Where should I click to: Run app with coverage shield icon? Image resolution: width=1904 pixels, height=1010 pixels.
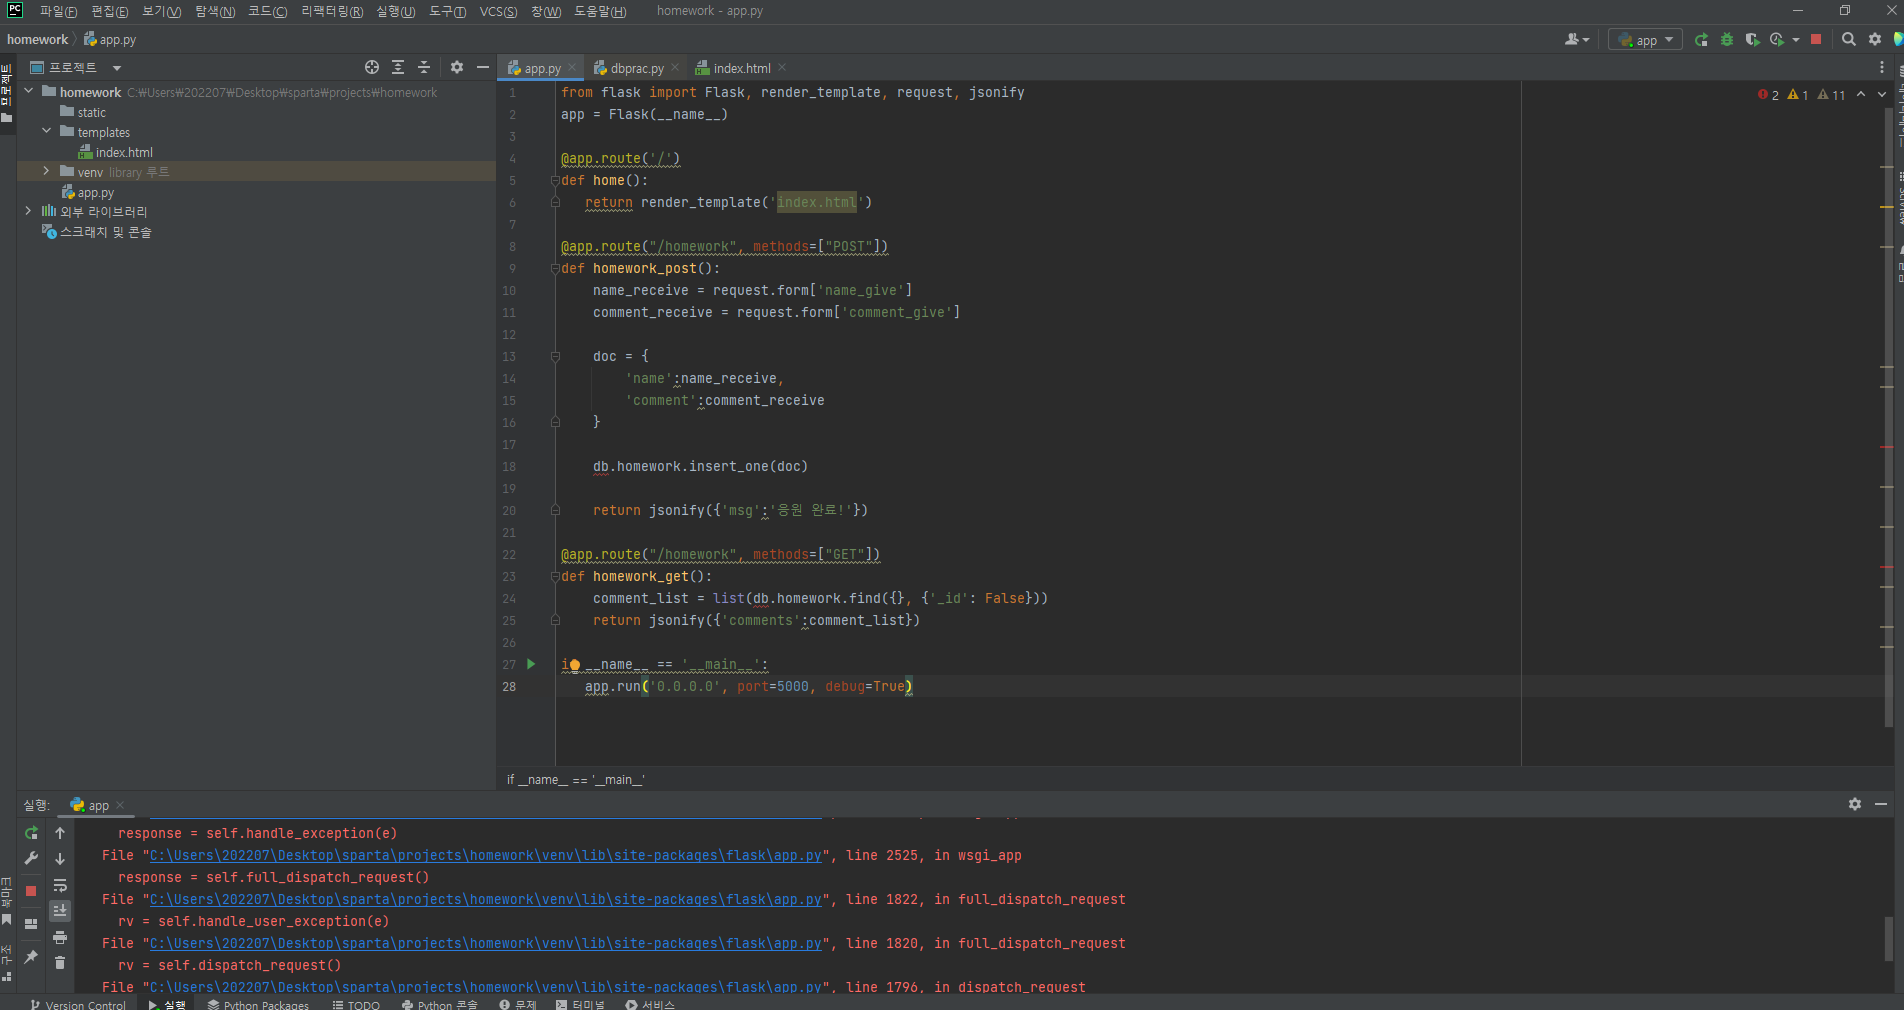tap(1752, 40)
